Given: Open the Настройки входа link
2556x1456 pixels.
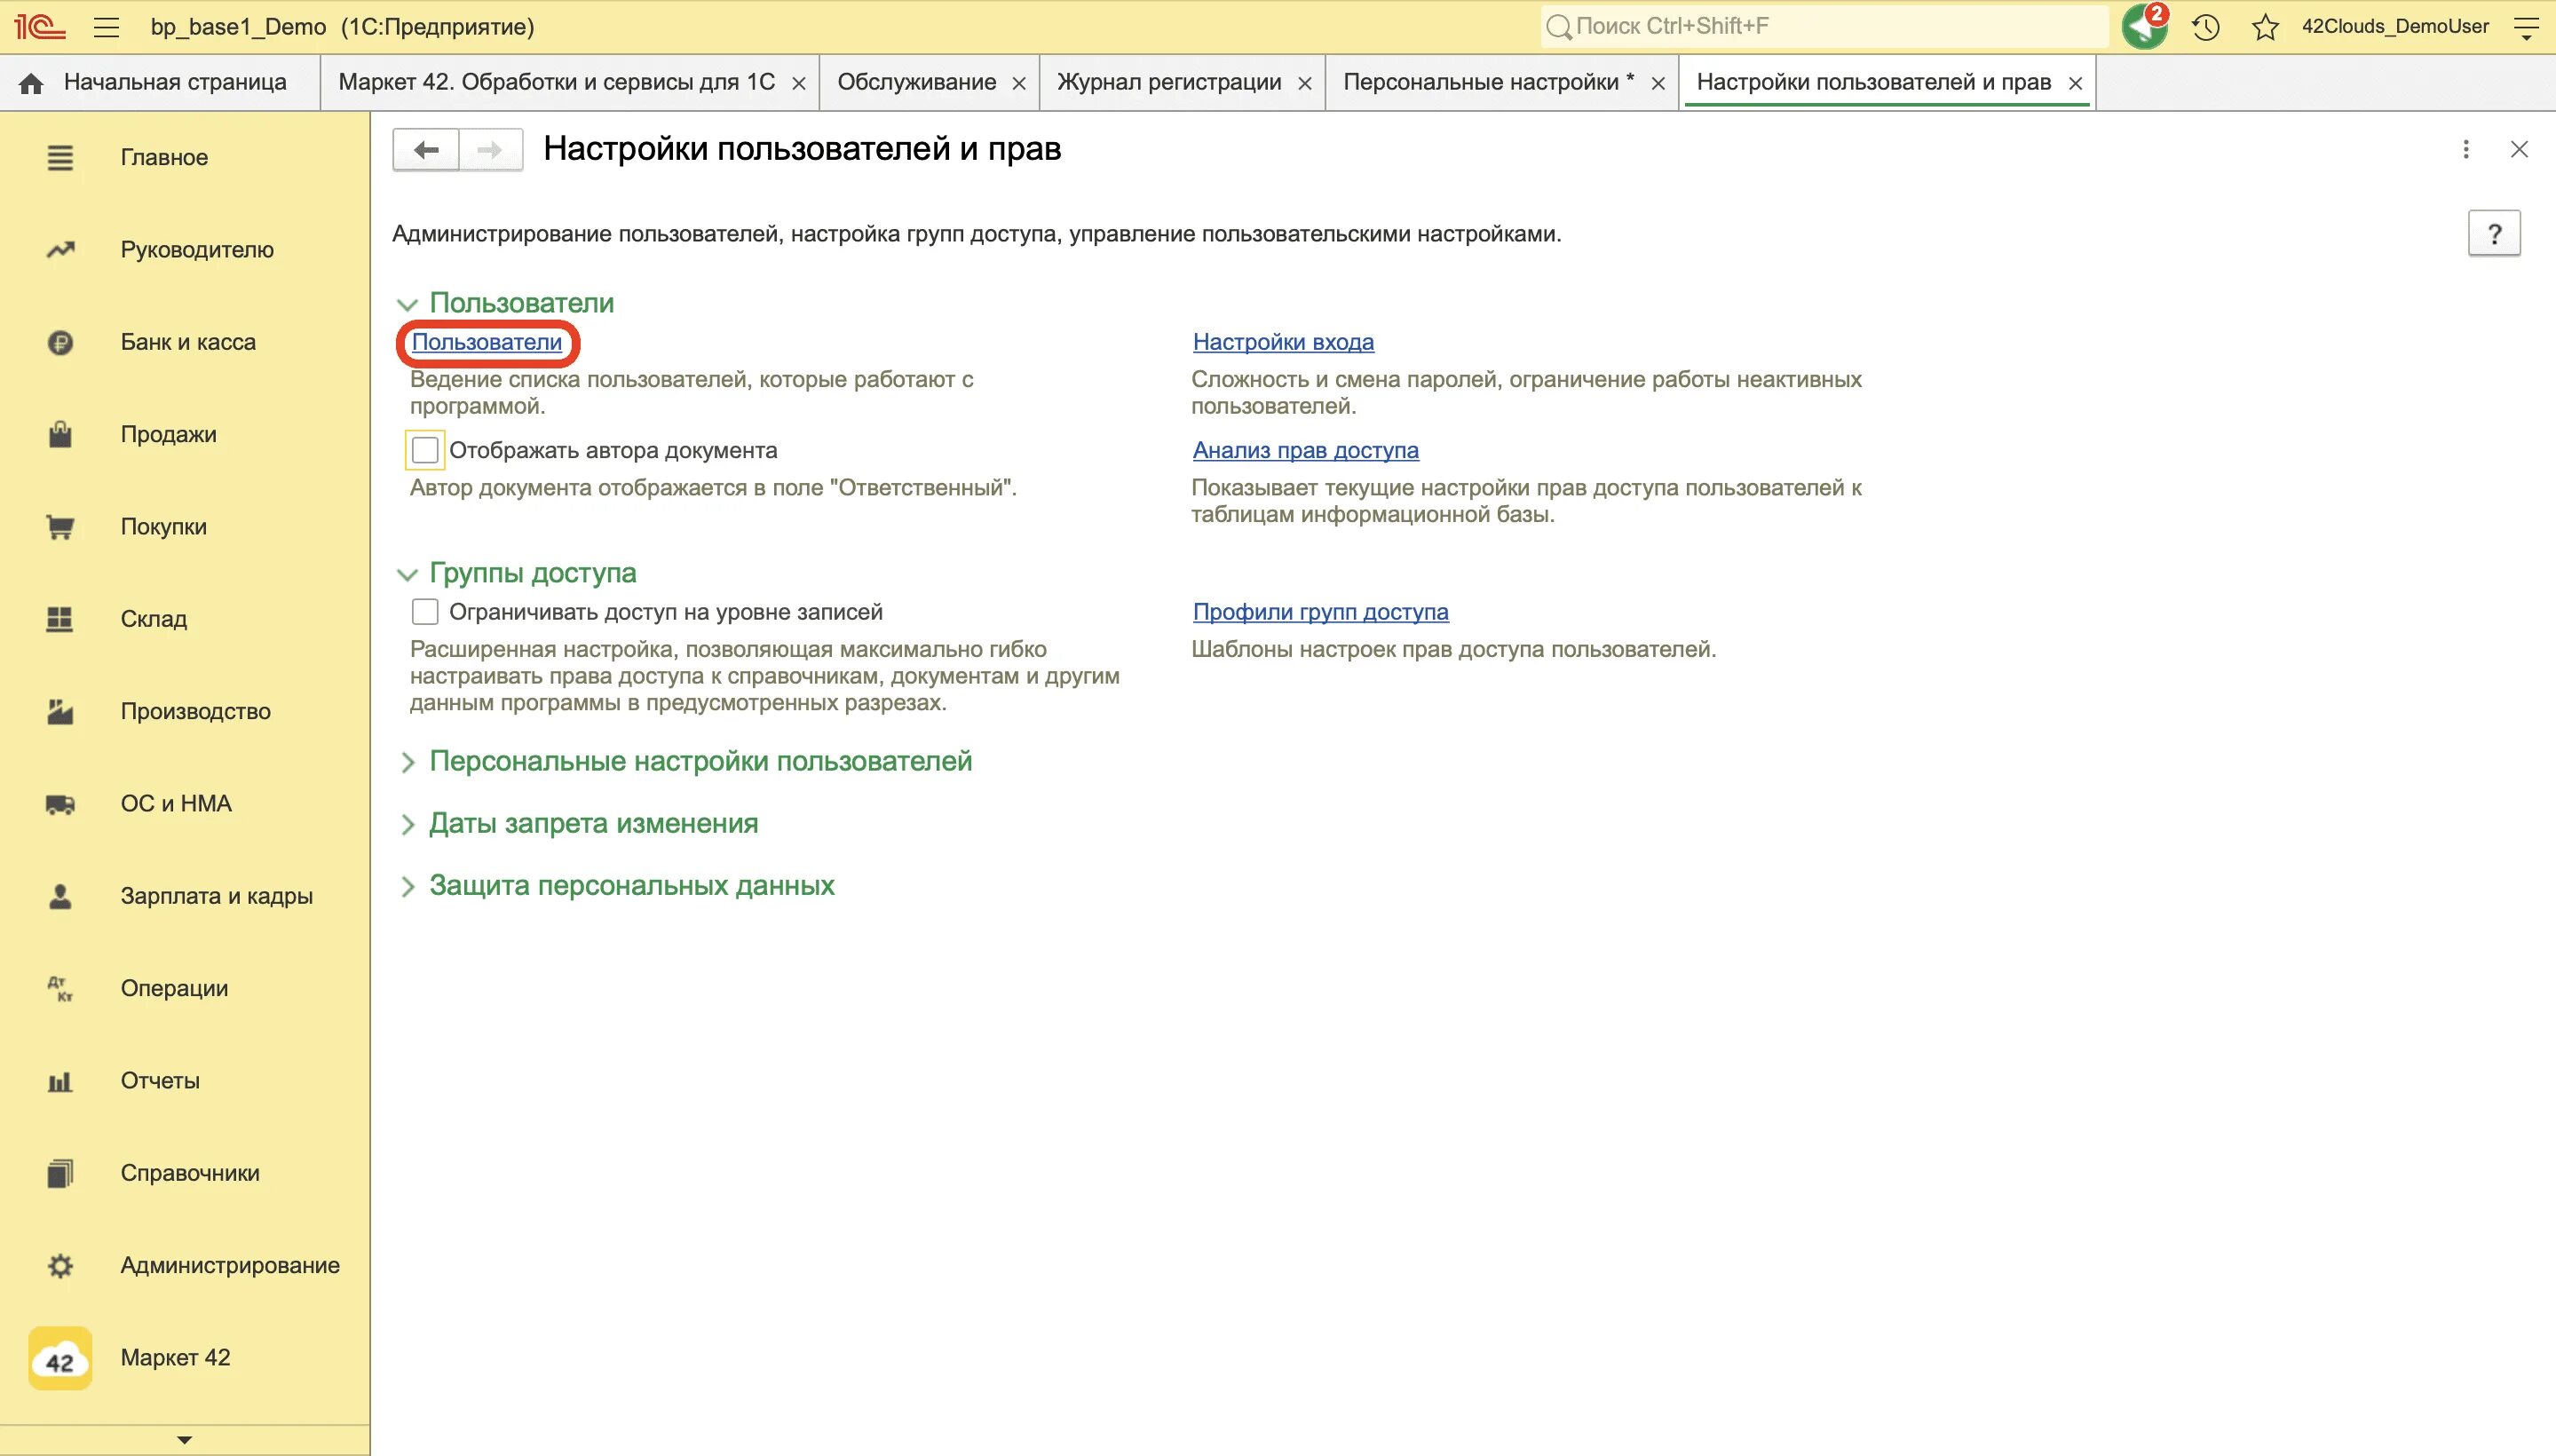Looking at the screenshot, I should click(1282, 342).
